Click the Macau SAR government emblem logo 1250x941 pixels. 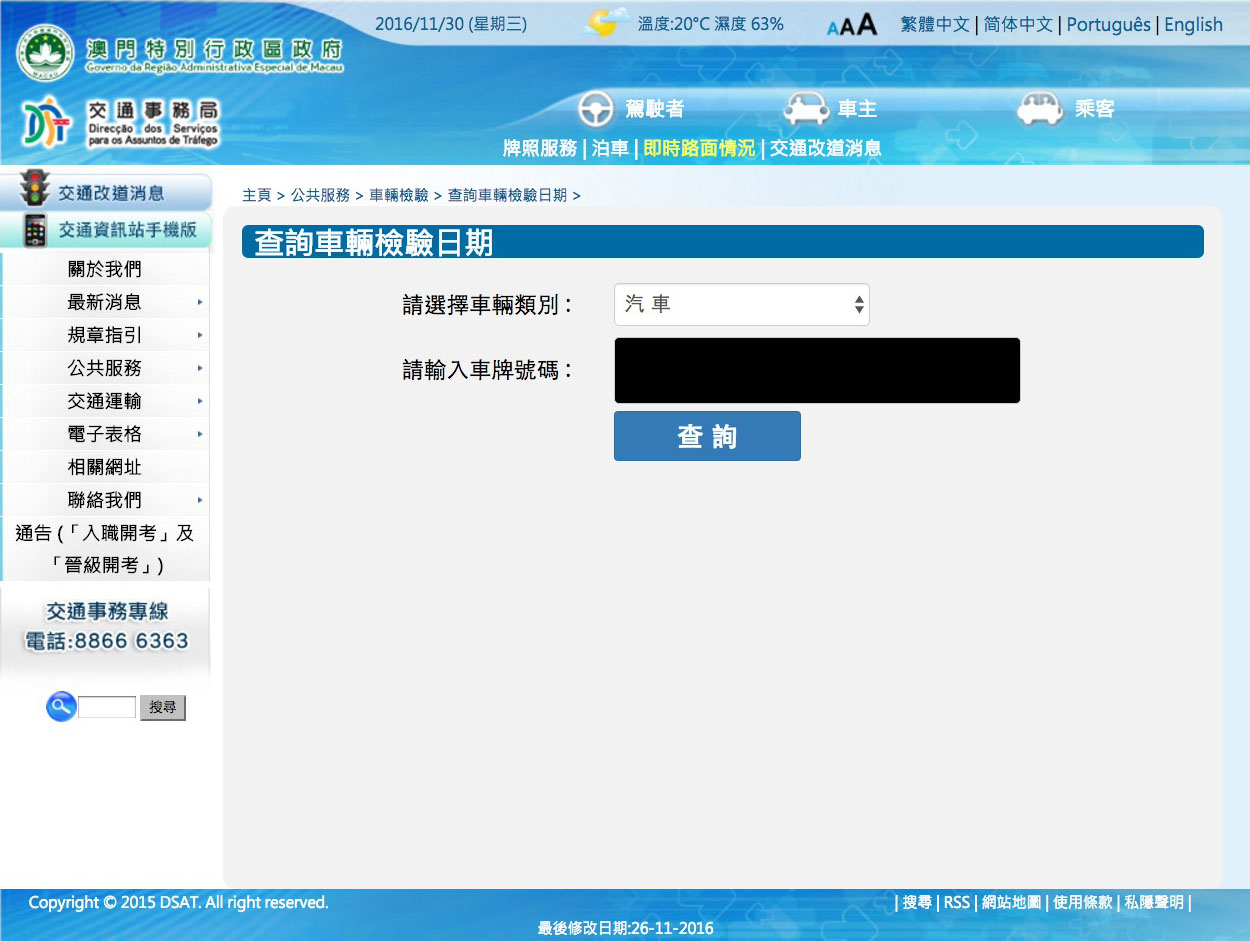44,54
